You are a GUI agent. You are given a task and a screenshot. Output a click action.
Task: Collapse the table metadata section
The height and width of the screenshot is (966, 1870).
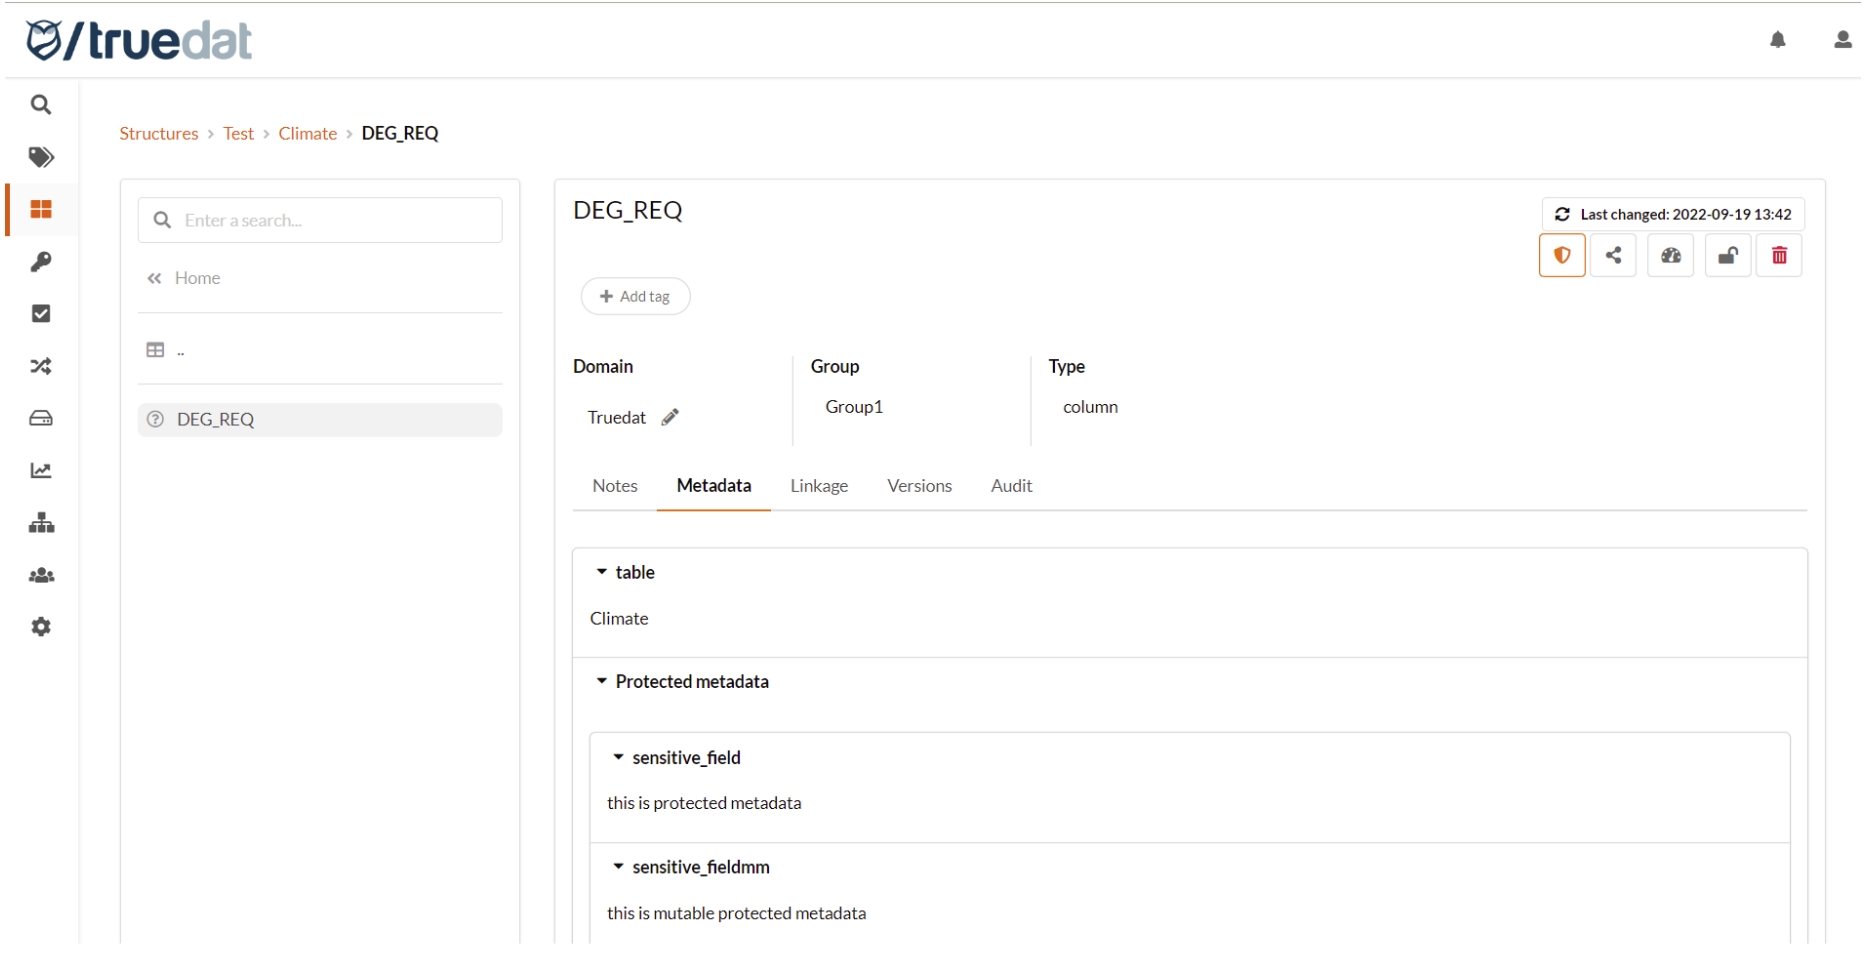point(602,572)
